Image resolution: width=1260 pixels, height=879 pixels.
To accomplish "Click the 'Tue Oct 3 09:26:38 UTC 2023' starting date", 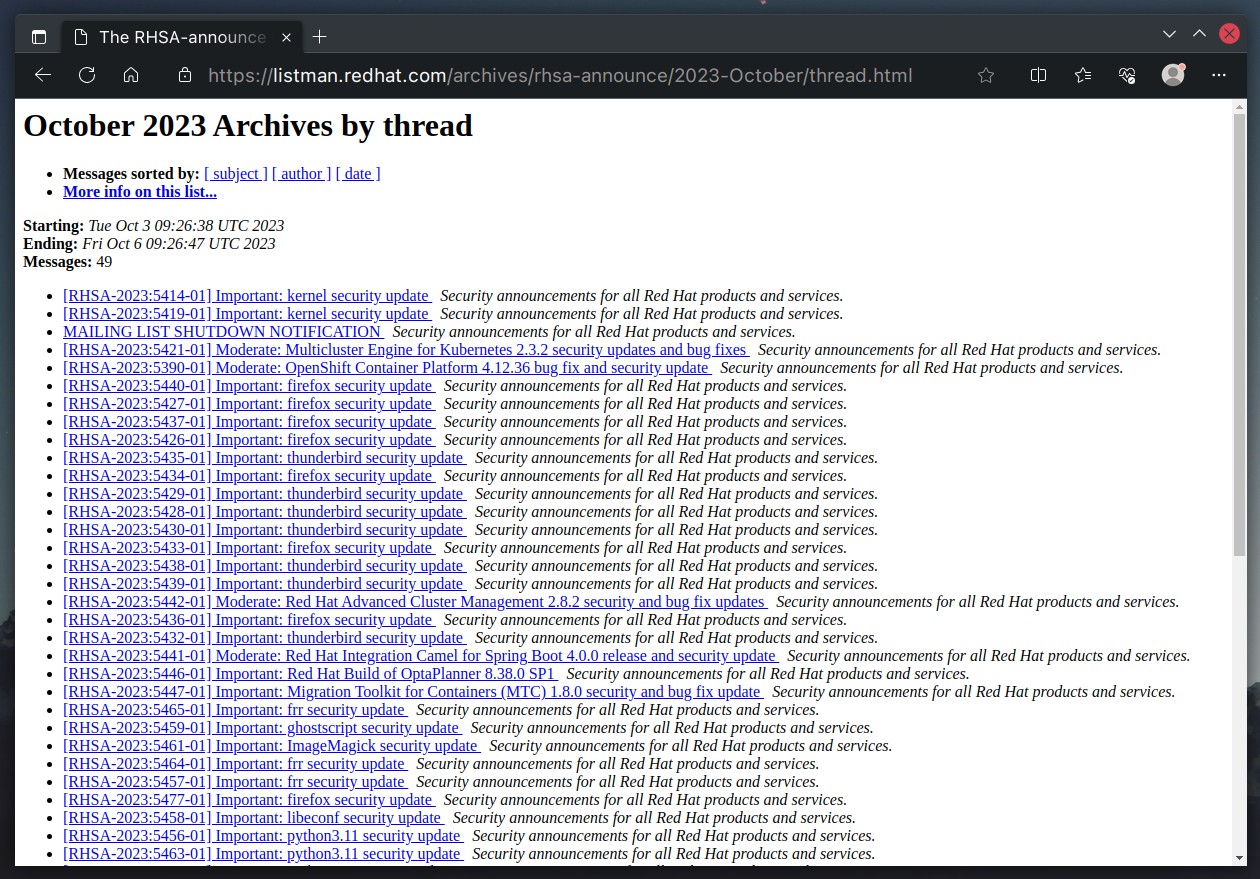I will click(x=186, y=226).
